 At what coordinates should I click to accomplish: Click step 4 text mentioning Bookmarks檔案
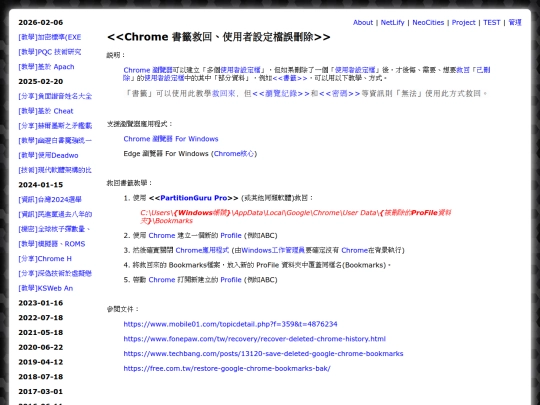[x=262, y=265]
